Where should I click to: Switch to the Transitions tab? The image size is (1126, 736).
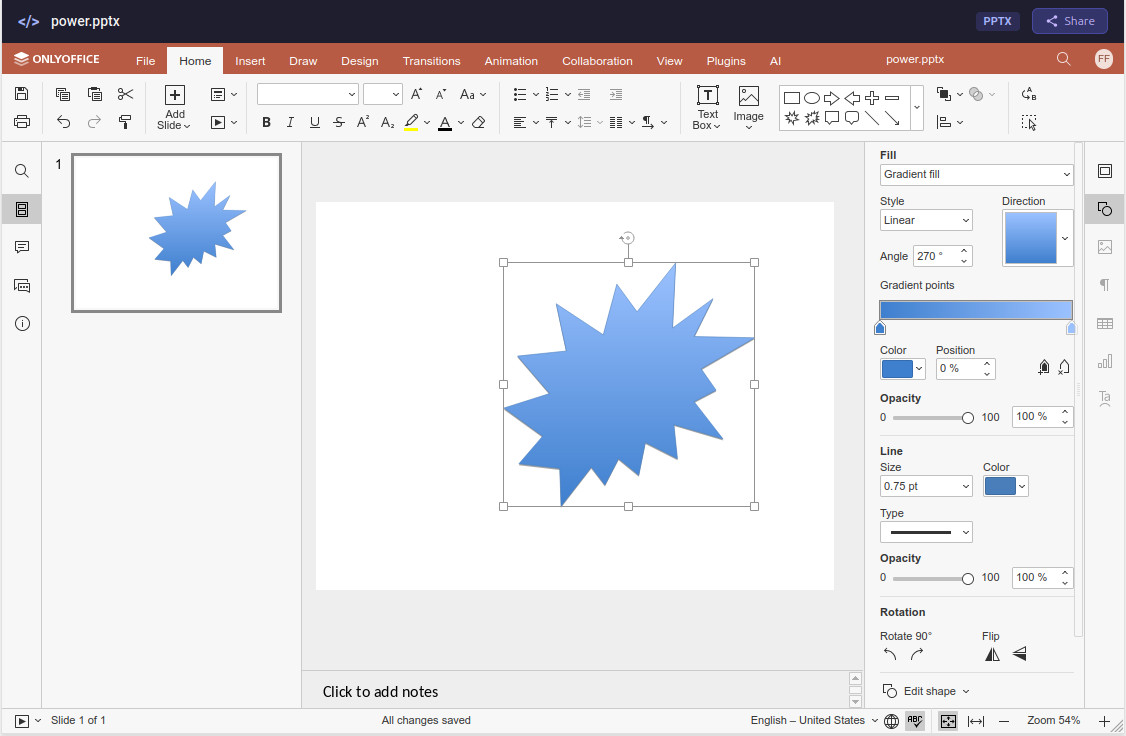point(431,60)
